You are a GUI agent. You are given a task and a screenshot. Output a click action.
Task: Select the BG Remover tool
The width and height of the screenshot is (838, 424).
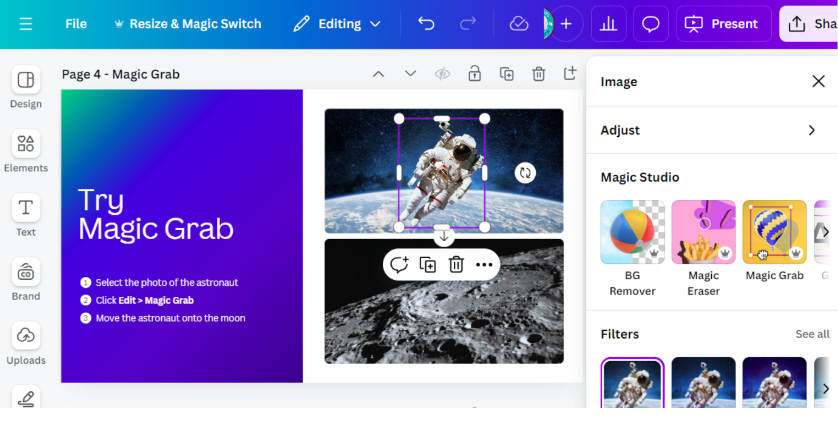tap(633, 249)
